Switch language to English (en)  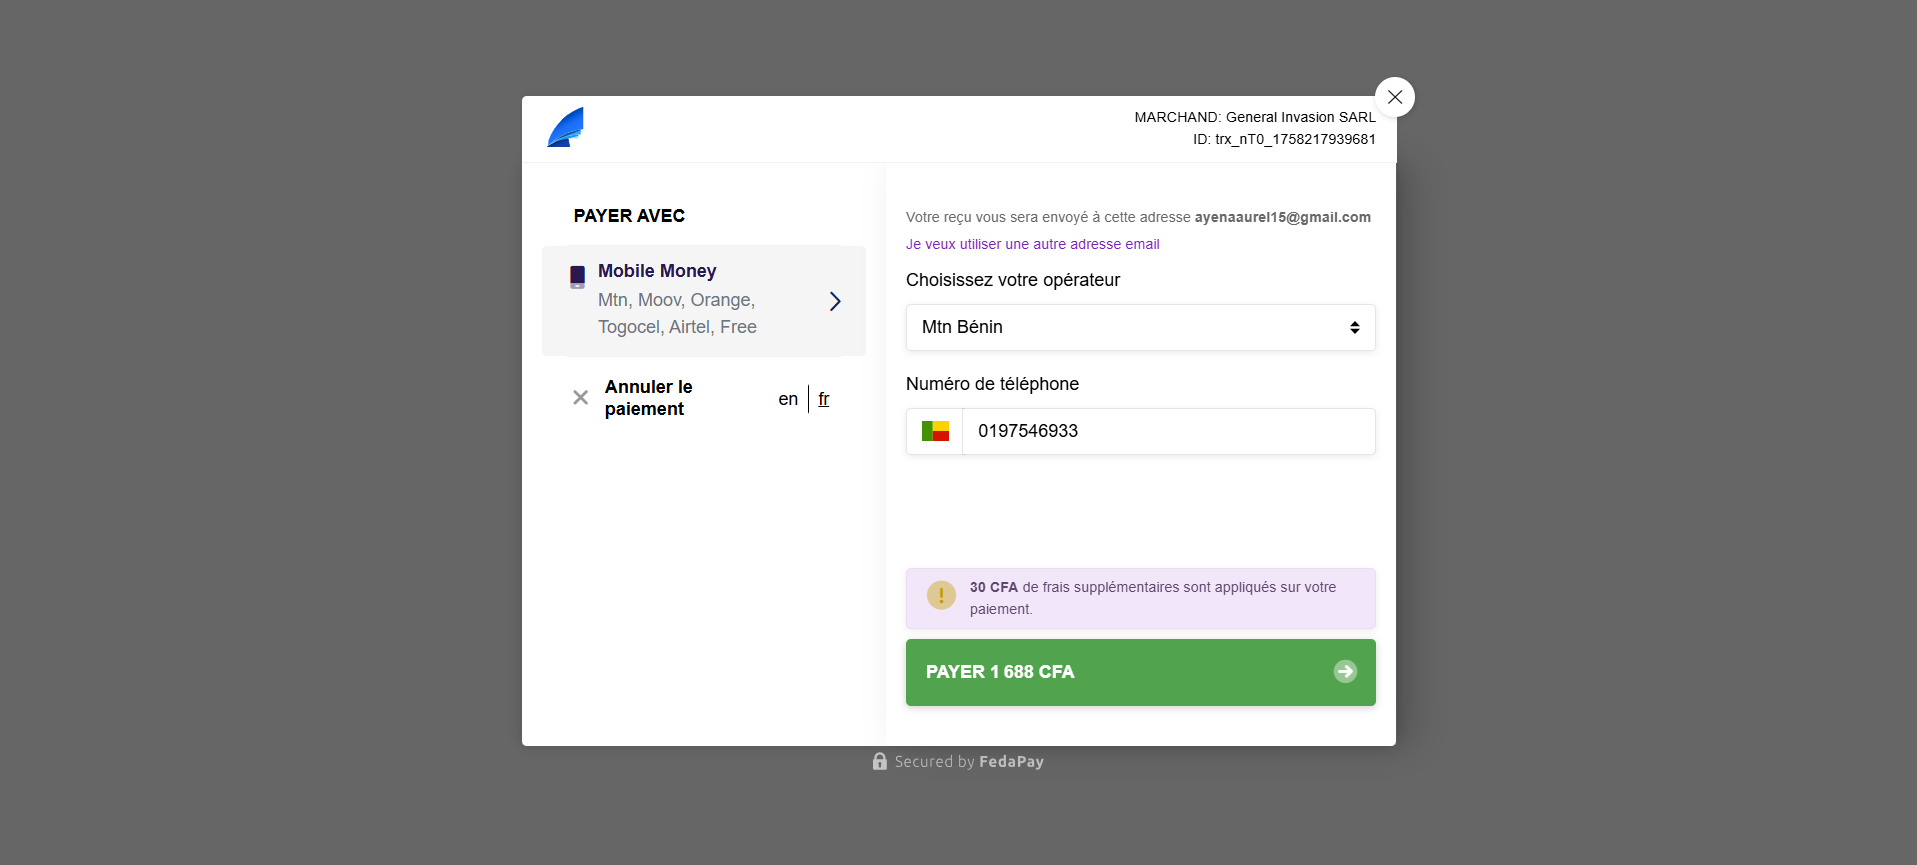click(x=788, y=399)
